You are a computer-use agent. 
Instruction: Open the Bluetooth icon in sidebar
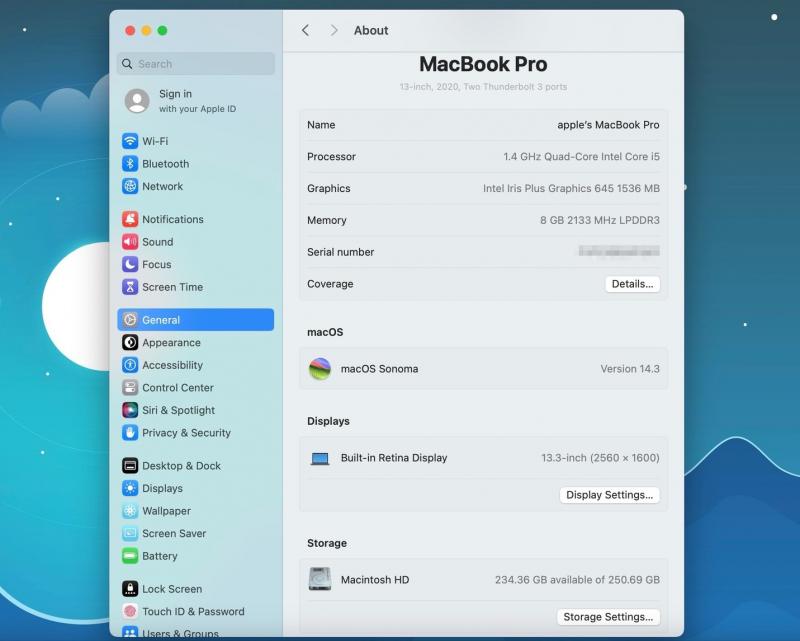tap(130, 163)
